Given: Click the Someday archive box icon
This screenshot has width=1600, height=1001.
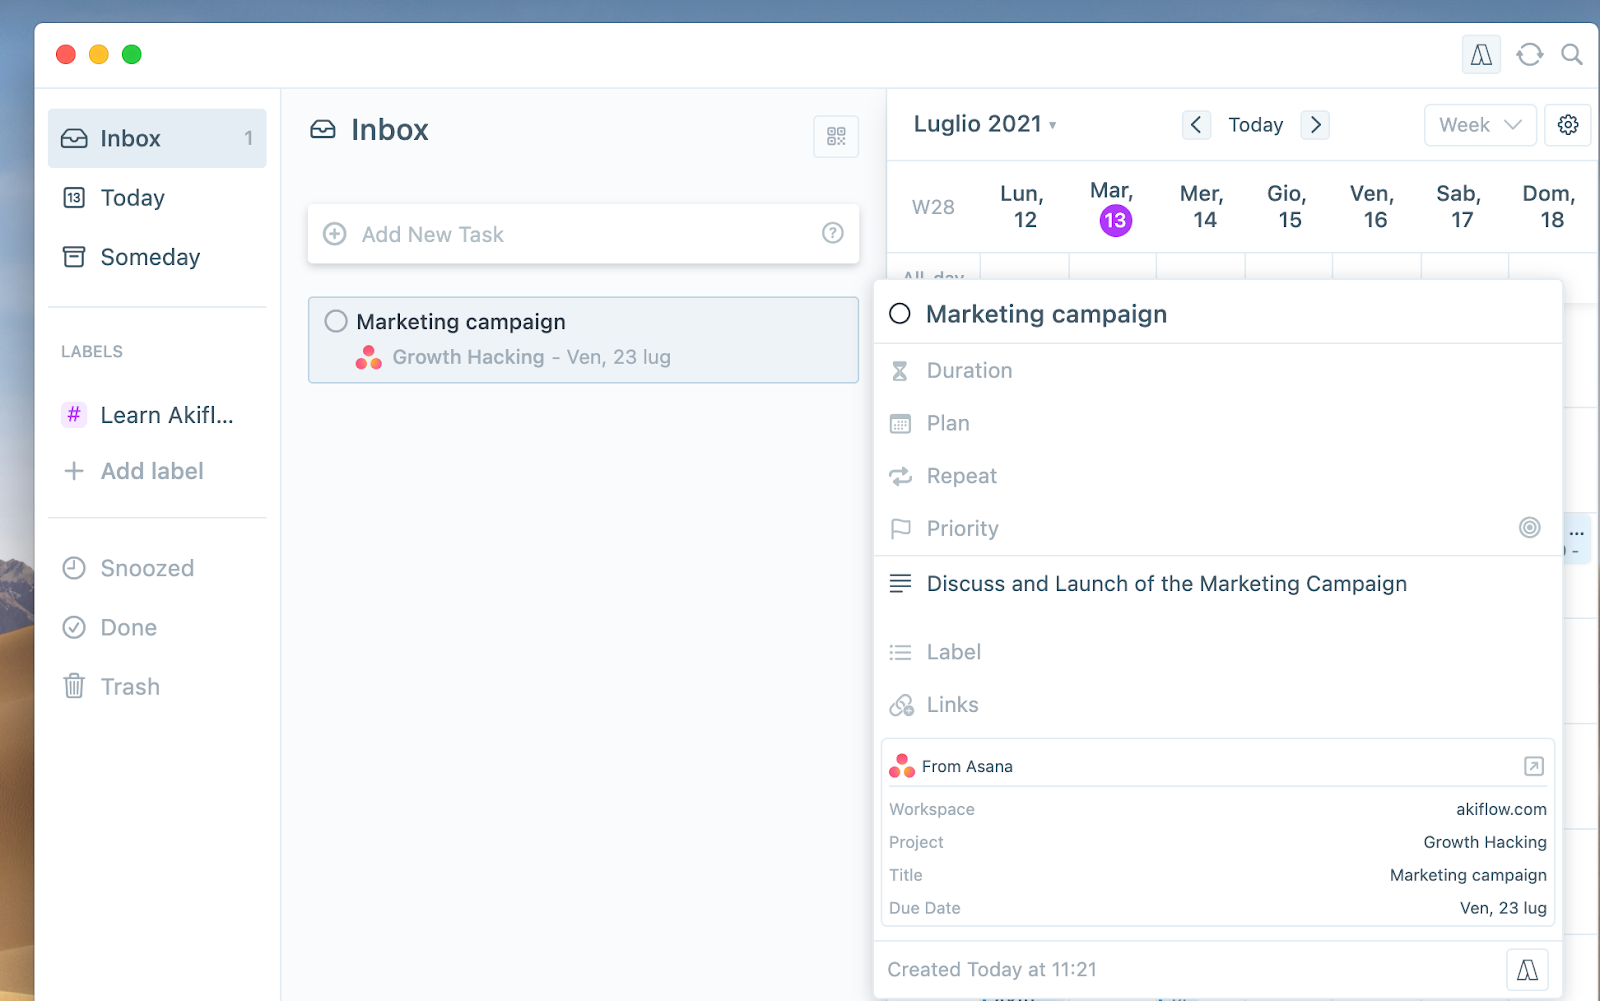Looking at the screenshot, I should [74, 257].
